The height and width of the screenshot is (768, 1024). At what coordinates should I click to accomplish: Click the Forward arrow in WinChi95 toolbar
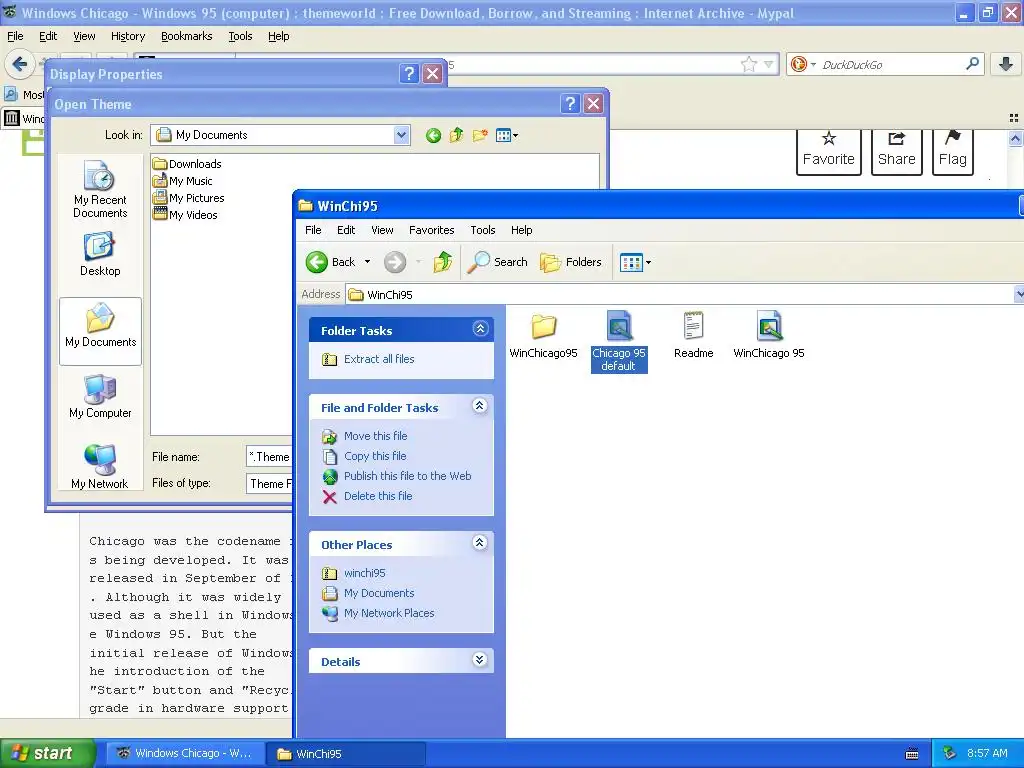click(394, 263)
